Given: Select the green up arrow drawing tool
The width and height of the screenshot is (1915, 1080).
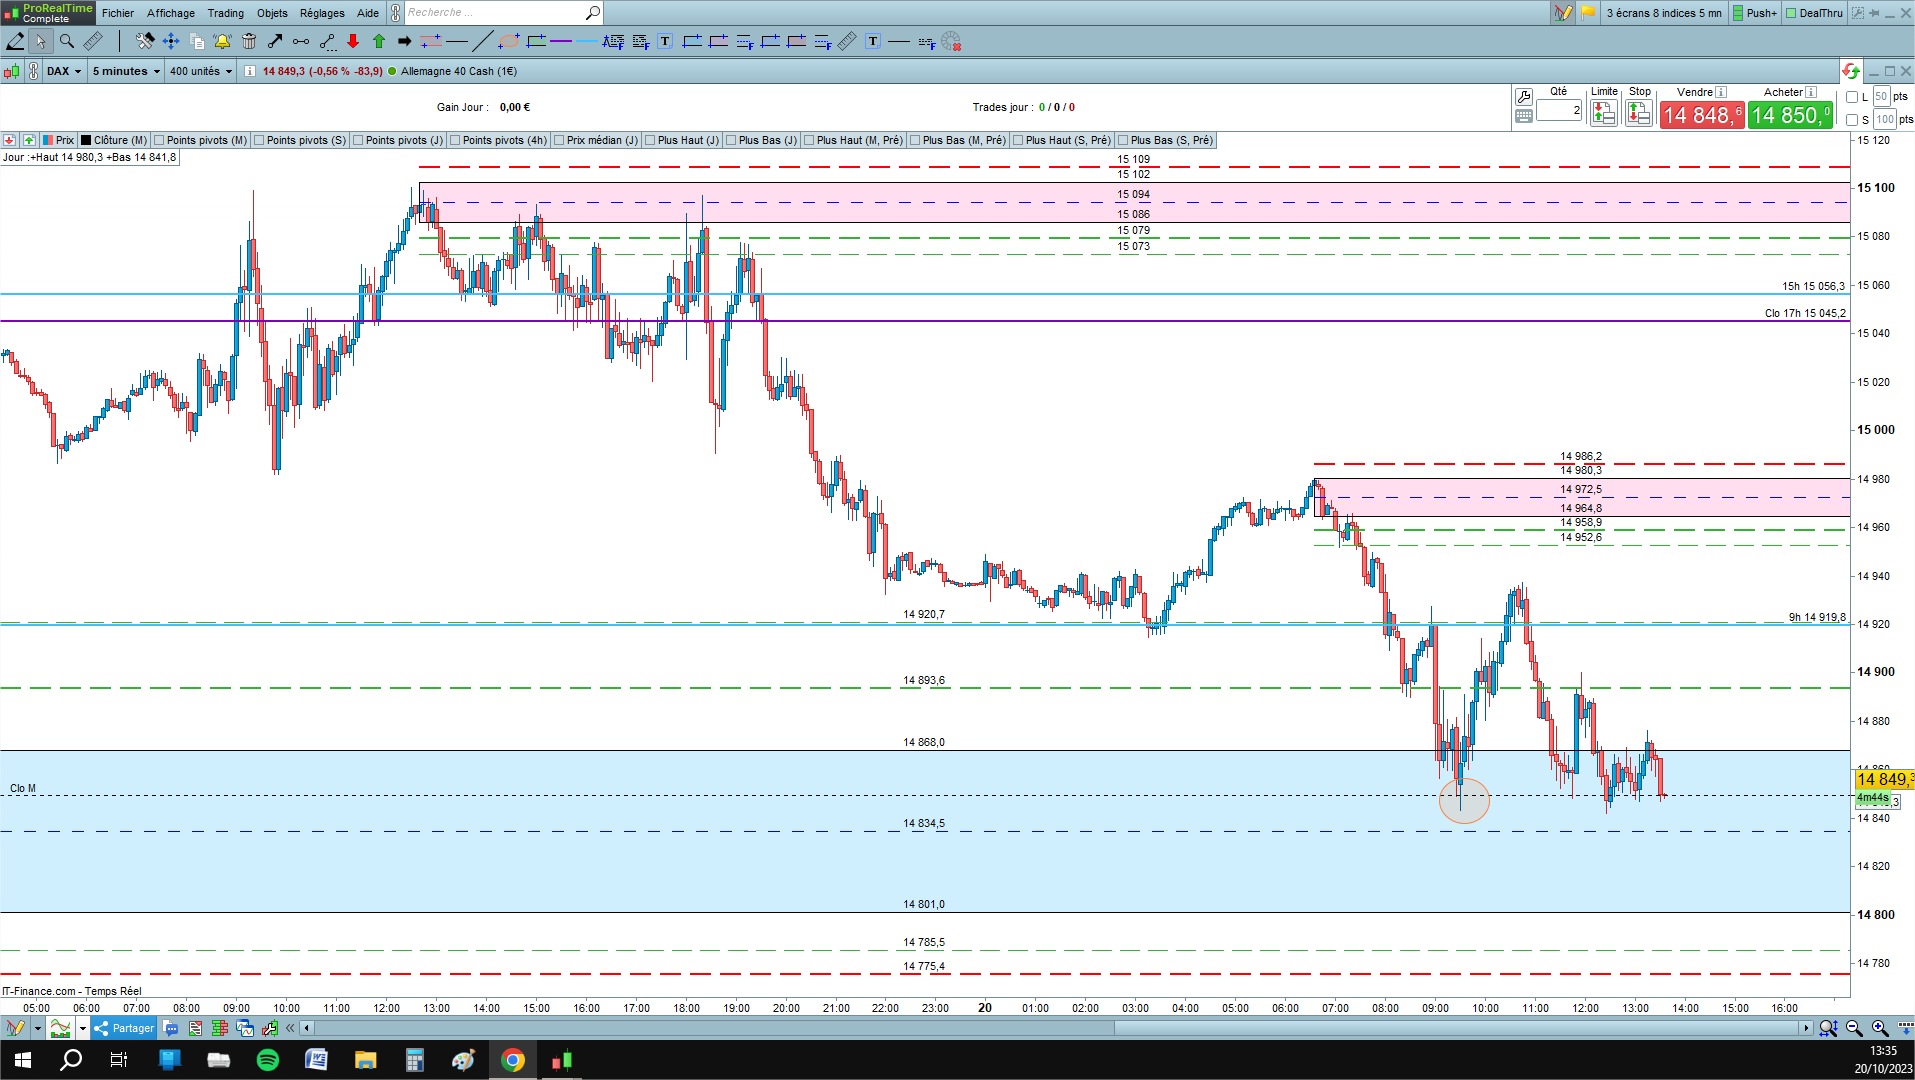Looking at the screenshot, I should click(379, 41).
